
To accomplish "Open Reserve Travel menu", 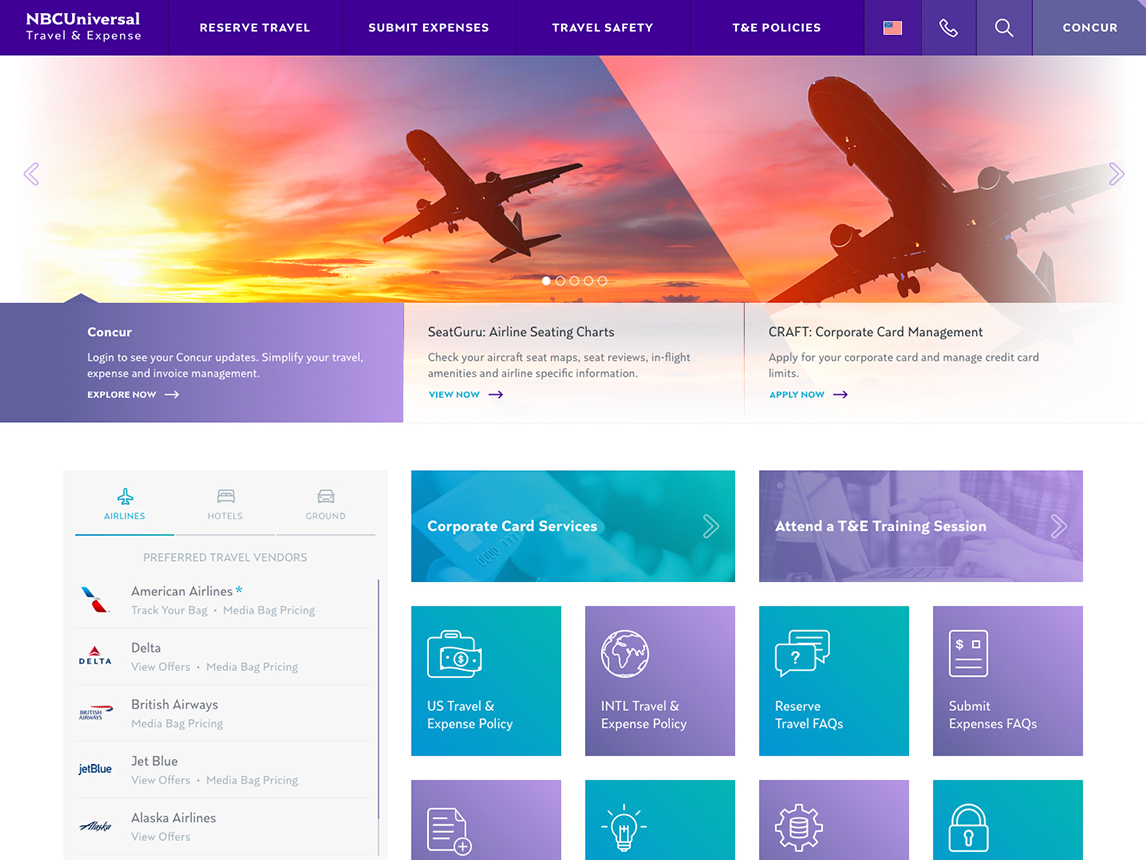I will (x=254, y=28).
